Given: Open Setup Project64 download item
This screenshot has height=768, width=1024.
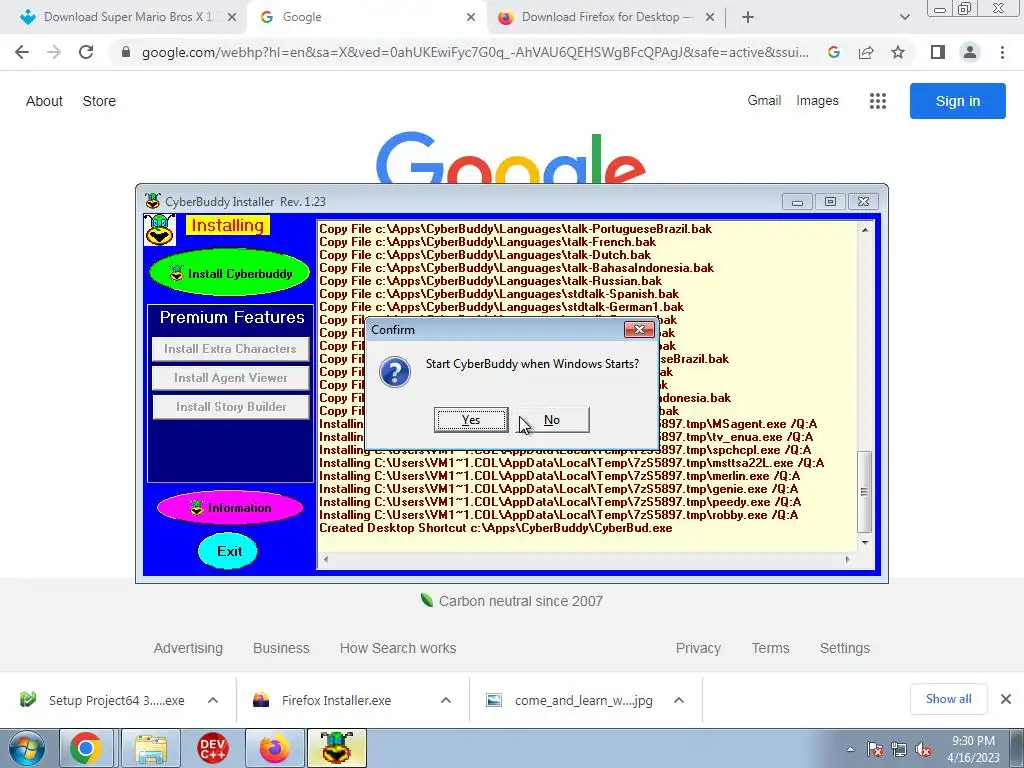Looking at the screenshot, I should coord(104,700).
